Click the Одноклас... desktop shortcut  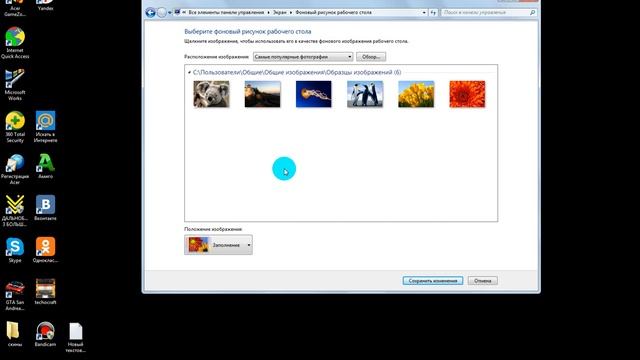point(45,250)
